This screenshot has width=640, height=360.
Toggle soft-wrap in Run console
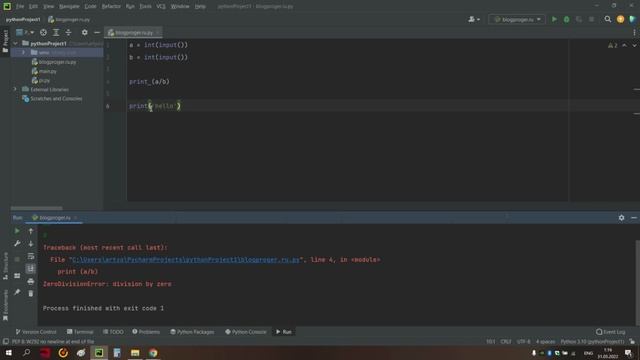click(31, 256)
